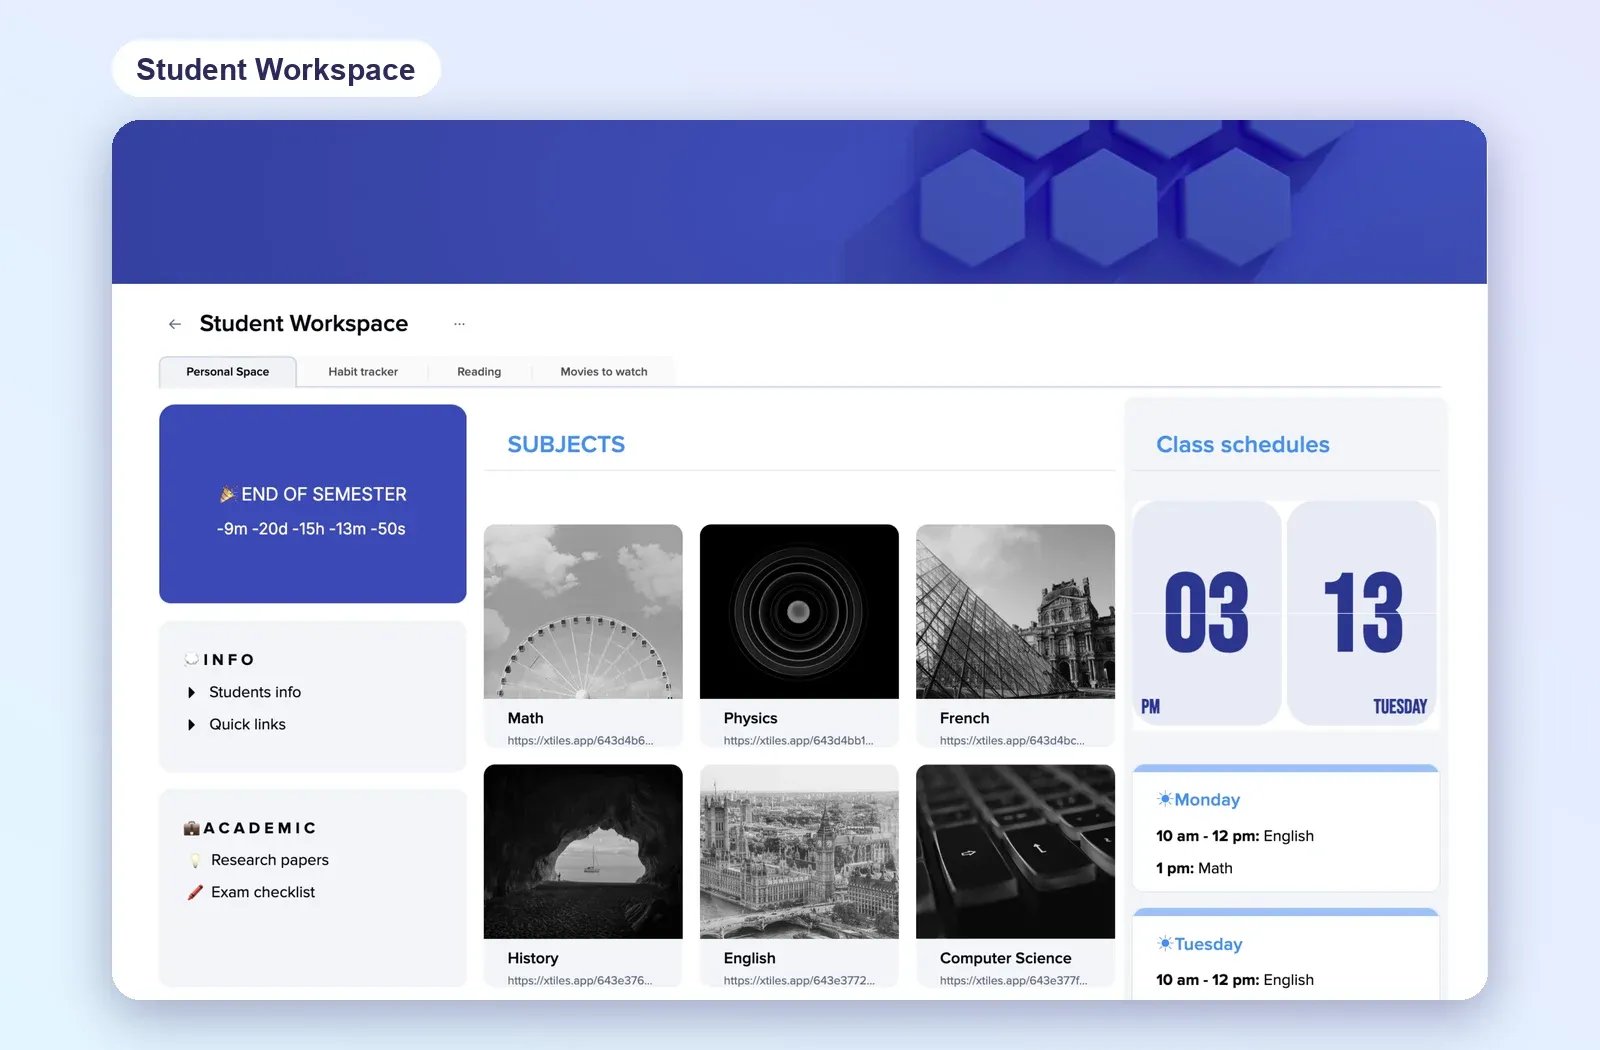Click the sun icon next to Tuesday
Screen dimensions: 1600x1050
(1165, 943)
